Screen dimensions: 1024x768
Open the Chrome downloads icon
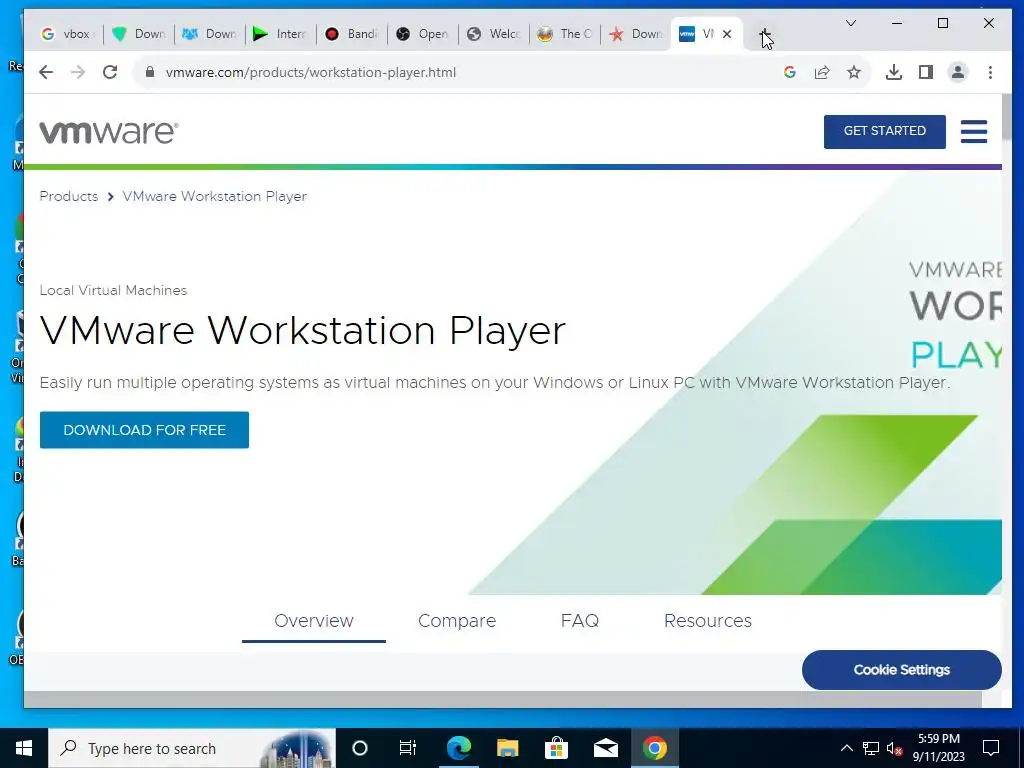tap(893, 72)
